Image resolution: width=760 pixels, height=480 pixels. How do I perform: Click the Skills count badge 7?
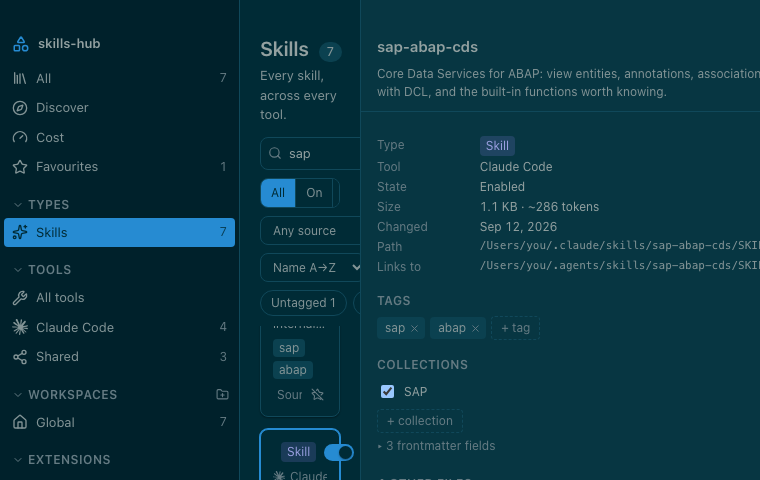[x=330, y=51]
